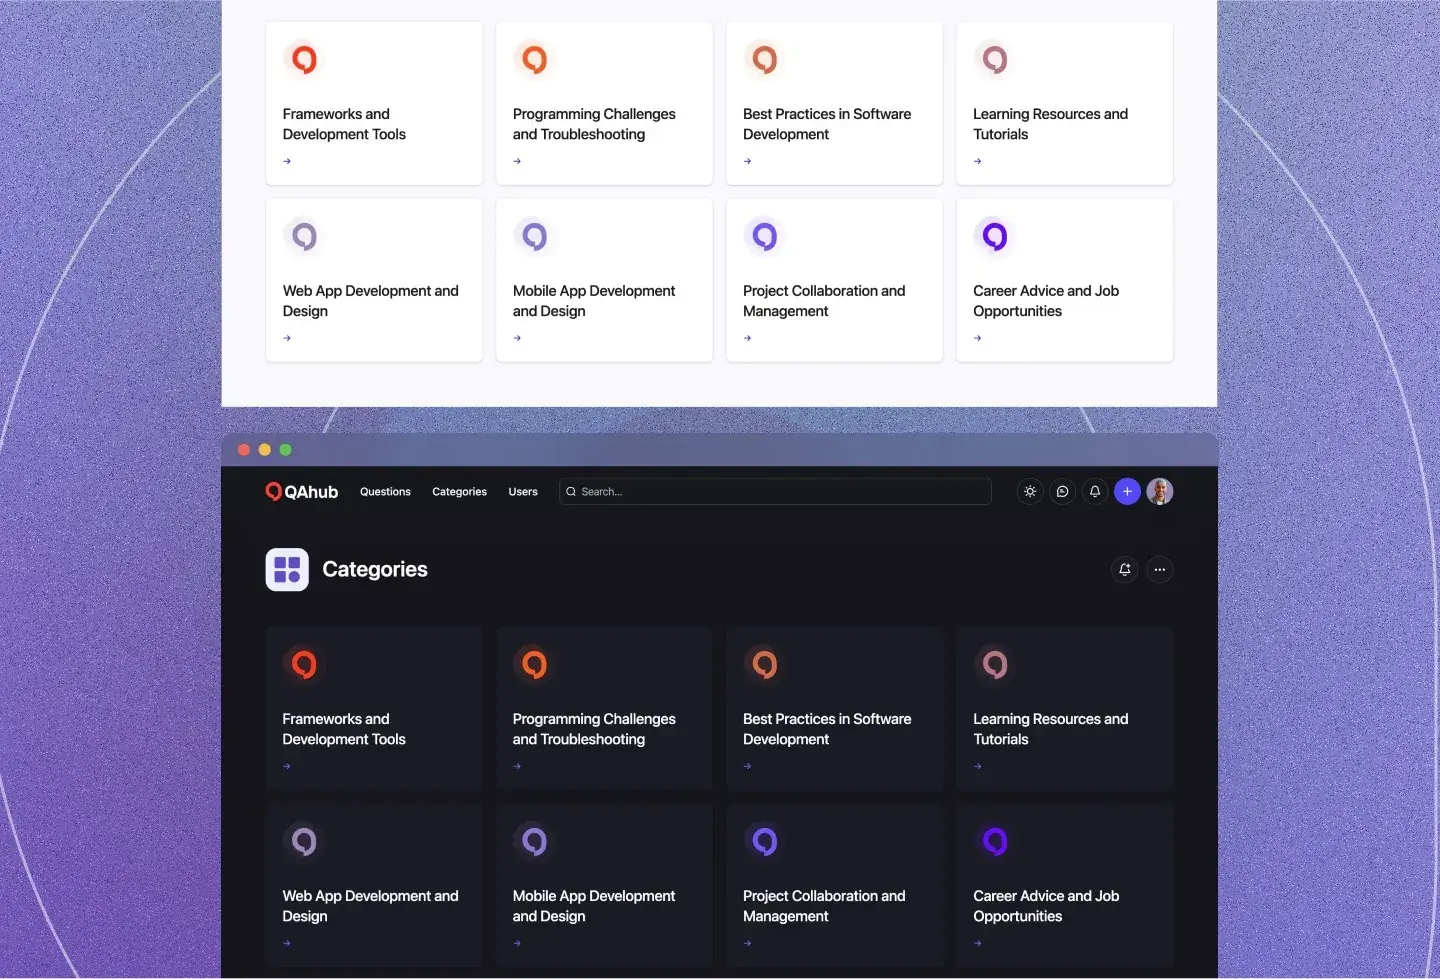Click the bell icon beside the Categories heading
The image size is (1440, 979).
tap(1125, 570)
